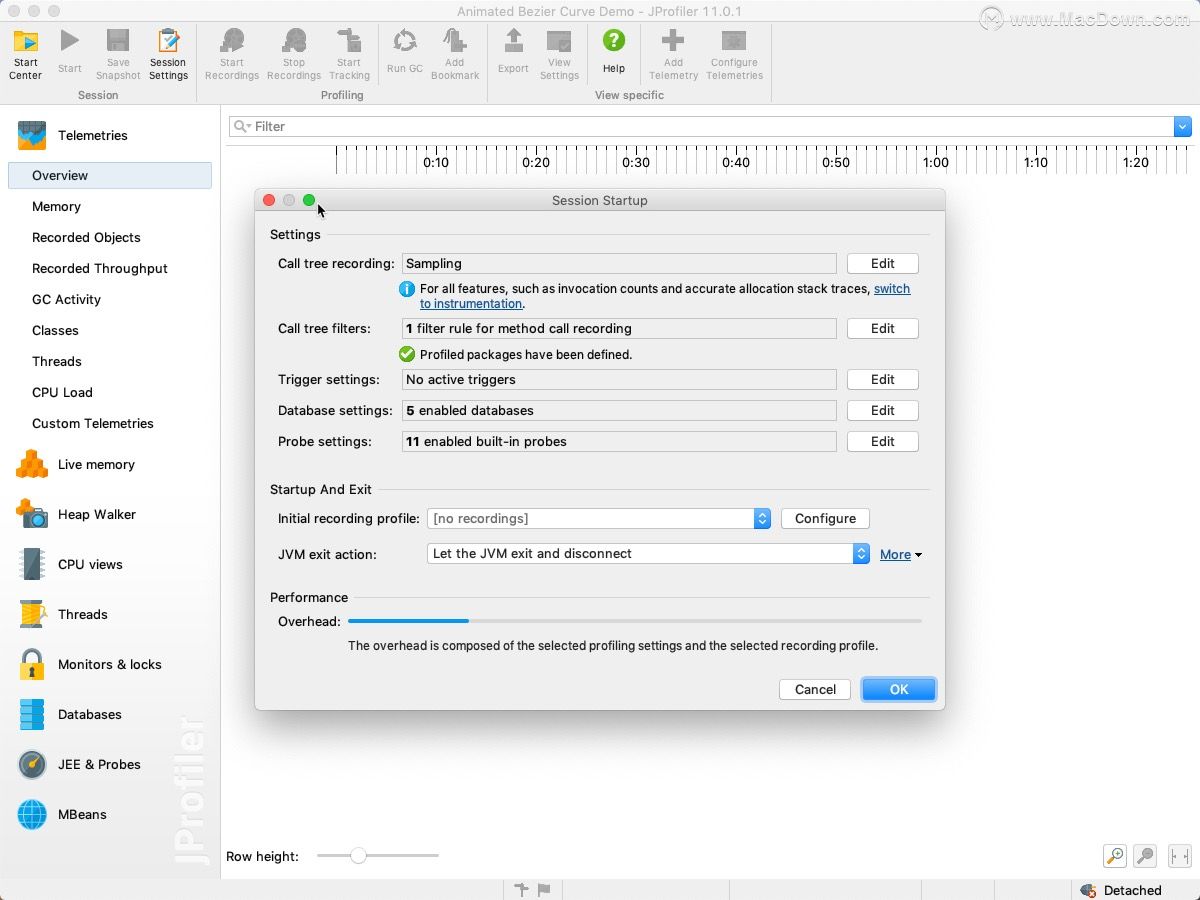This screenshot has width=1200, height=900.
Task: Open the filter search options magnifier dropdown
Action: pos(242,126)
